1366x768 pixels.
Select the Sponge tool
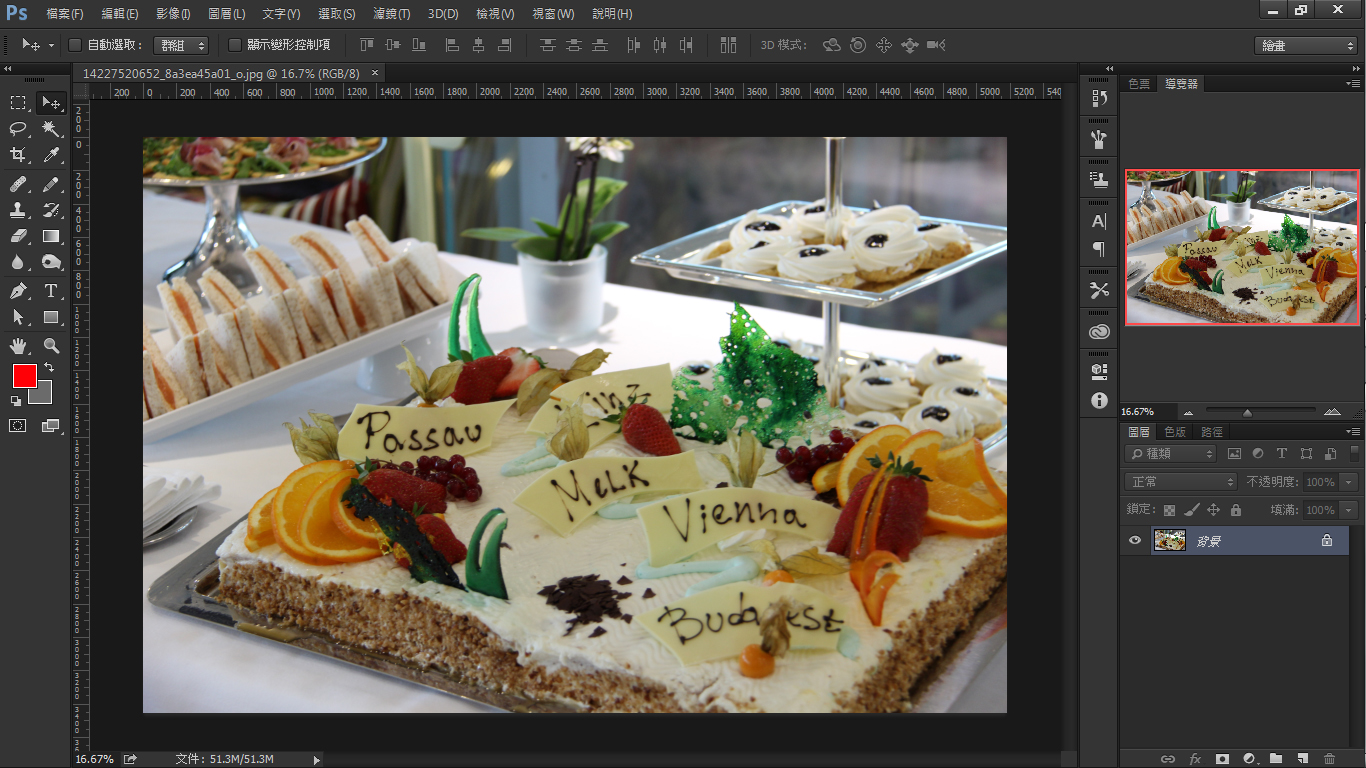click(x=51, y=262)
